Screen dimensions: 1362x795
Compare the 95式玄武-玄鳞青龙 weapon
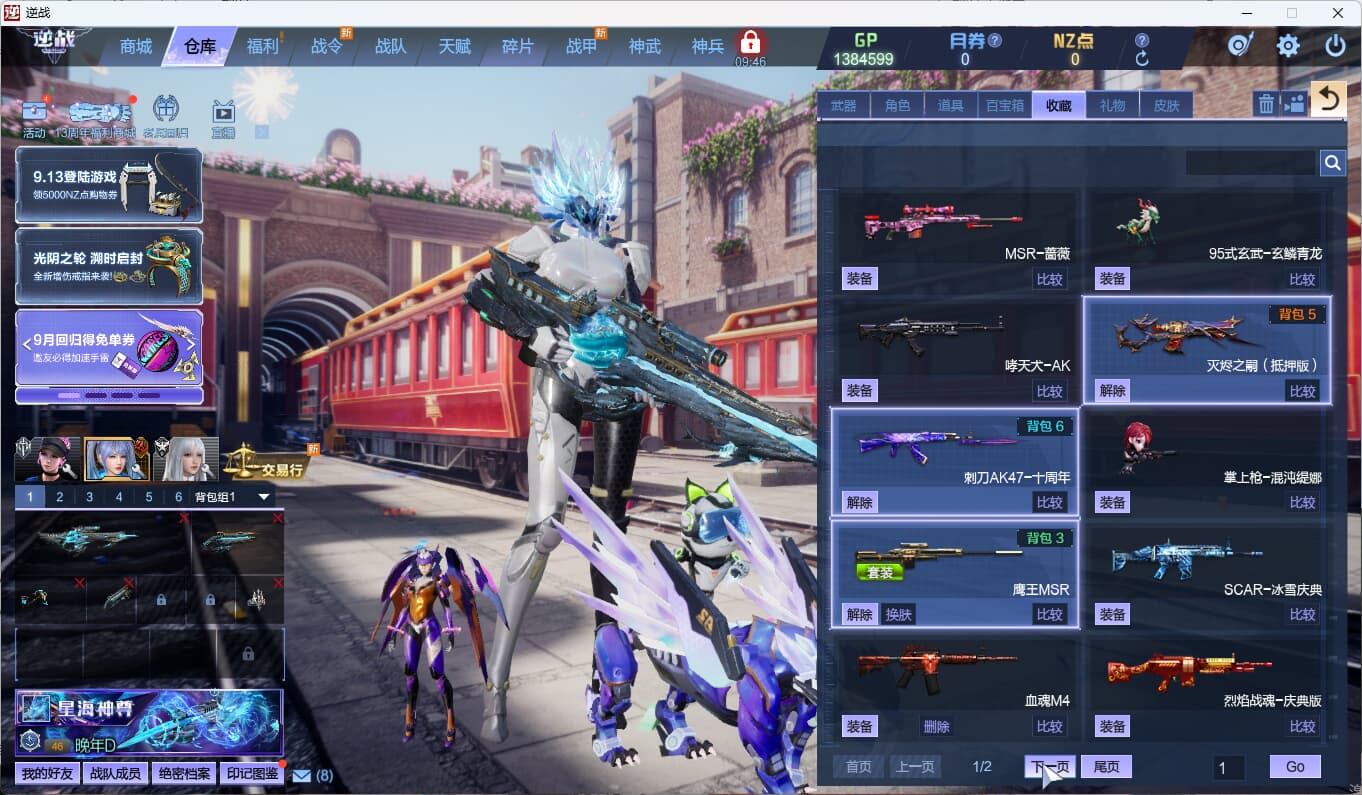point(1302,279)
